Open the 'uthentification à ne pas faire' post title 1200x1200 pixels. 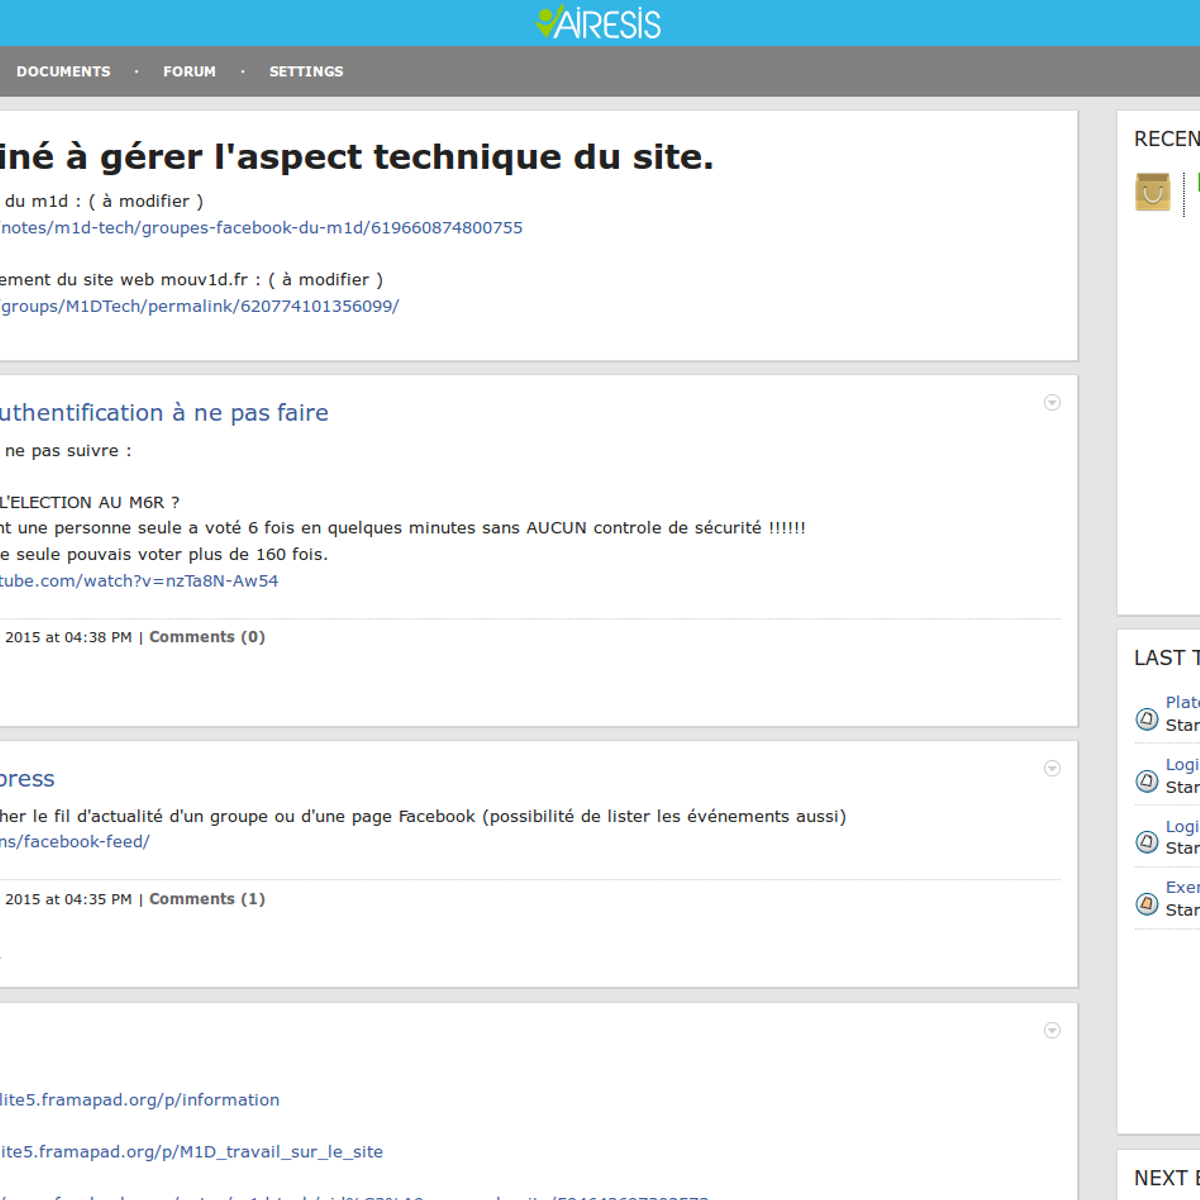(164, 413)
